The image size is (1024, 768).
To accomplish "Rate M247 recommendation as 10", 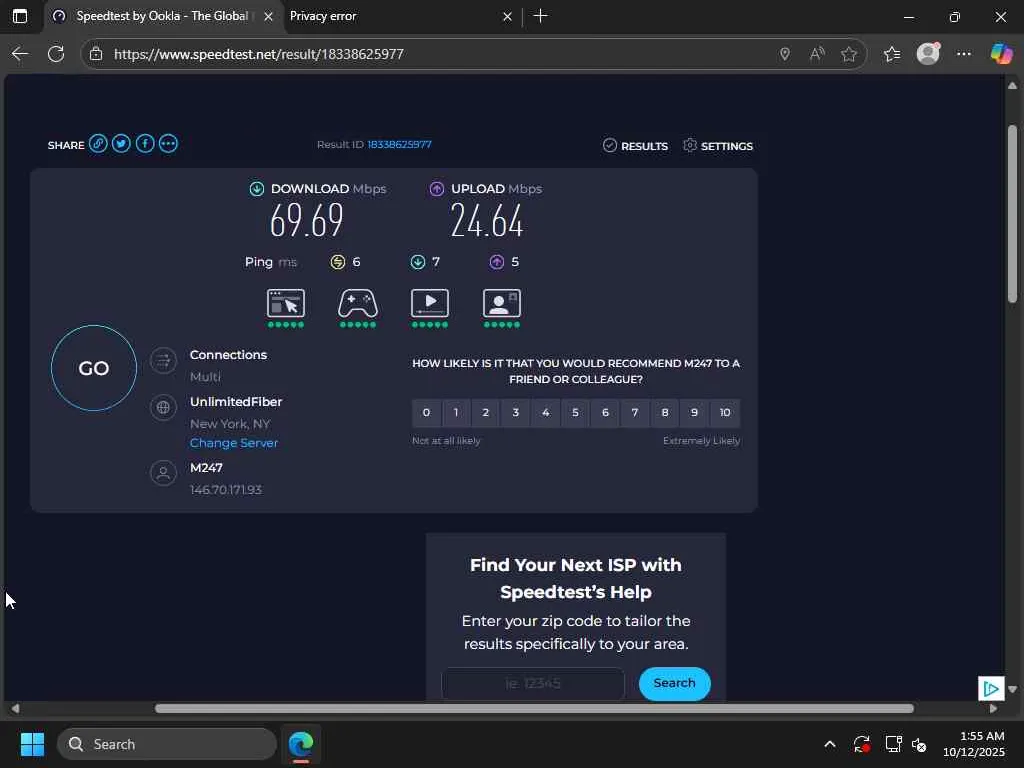I will pos(725,413).
